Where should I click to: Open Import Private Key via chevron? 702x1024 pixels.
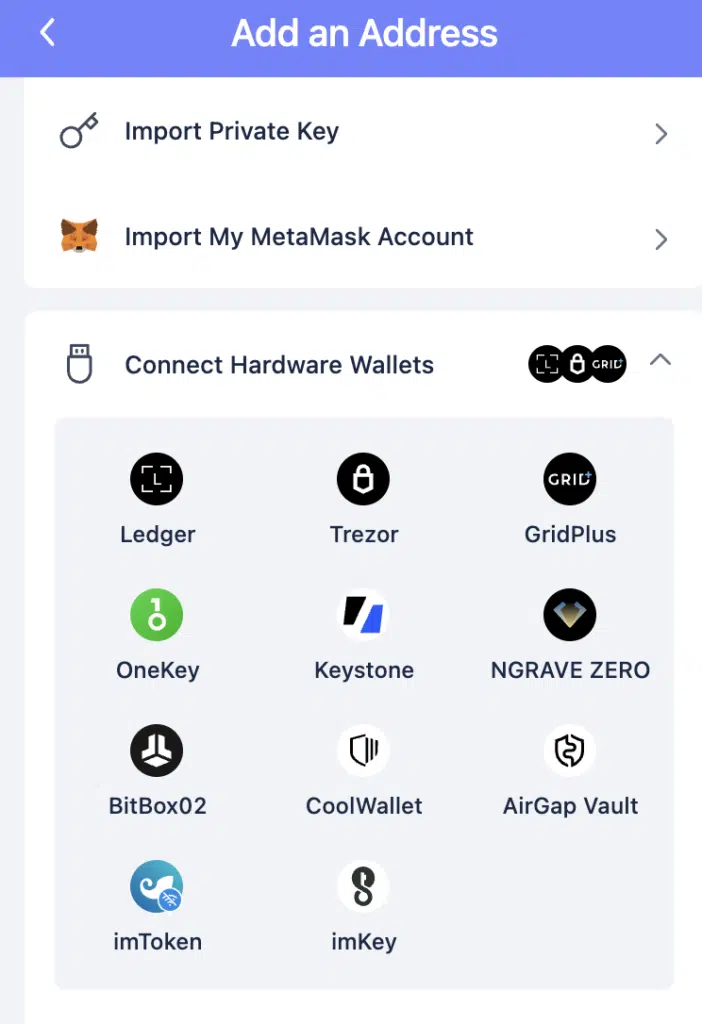[x=660, y=133]
